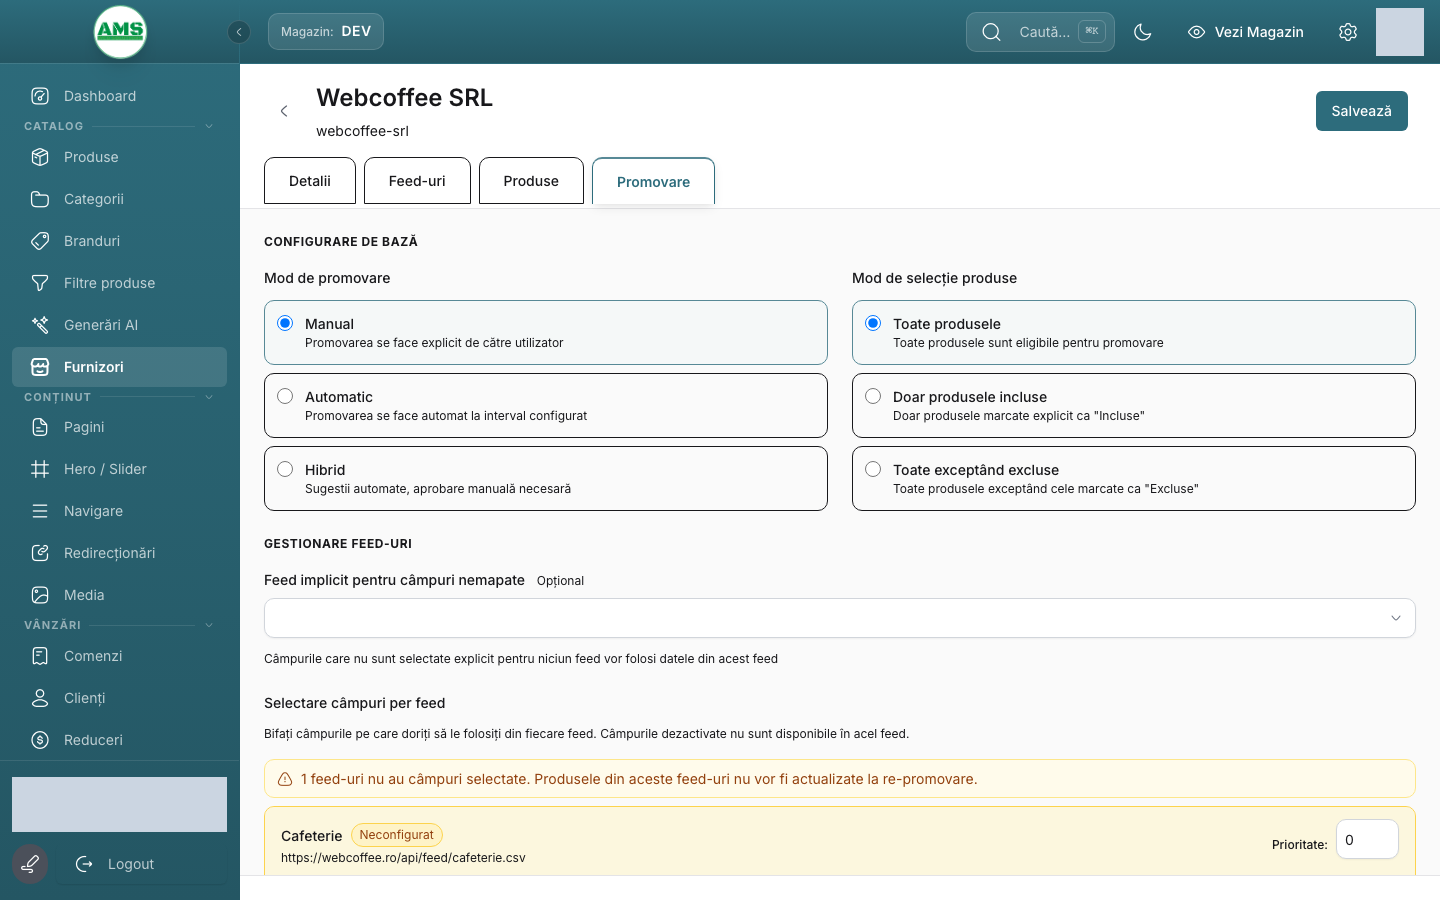
Task: Click the Branduri tag icon
Action: [x=40, y=241]
